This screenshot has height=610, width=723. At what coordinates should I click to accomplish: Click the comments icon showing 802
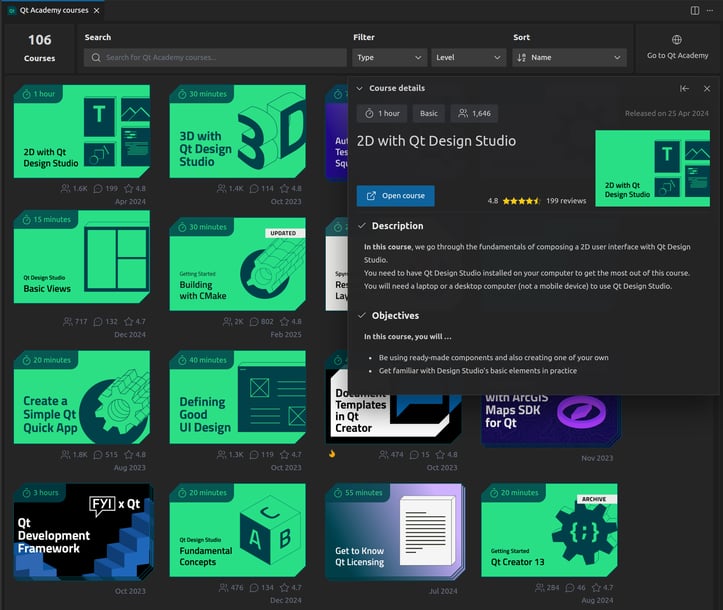[x=254, y=321]
